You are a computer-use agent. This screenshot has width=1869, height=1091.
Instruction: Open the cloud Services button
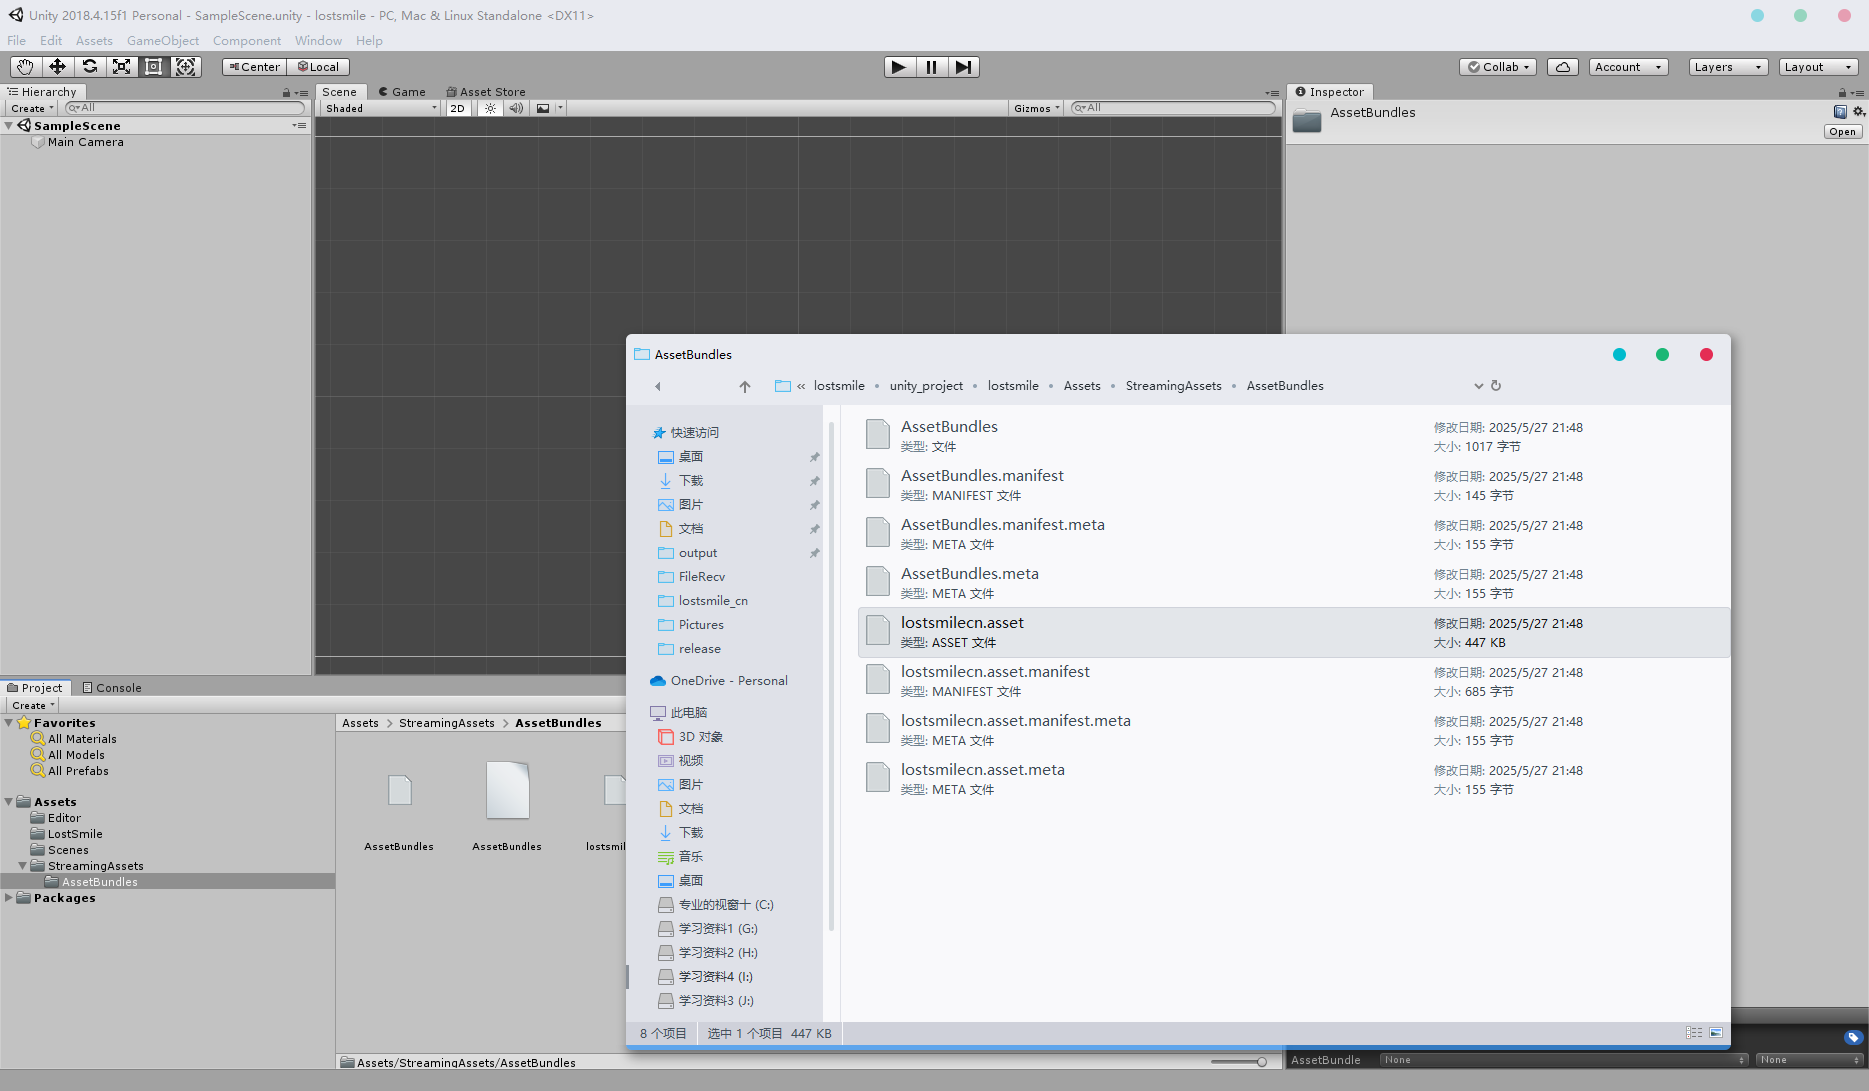pyautogui.click(x=1563, y=67)
